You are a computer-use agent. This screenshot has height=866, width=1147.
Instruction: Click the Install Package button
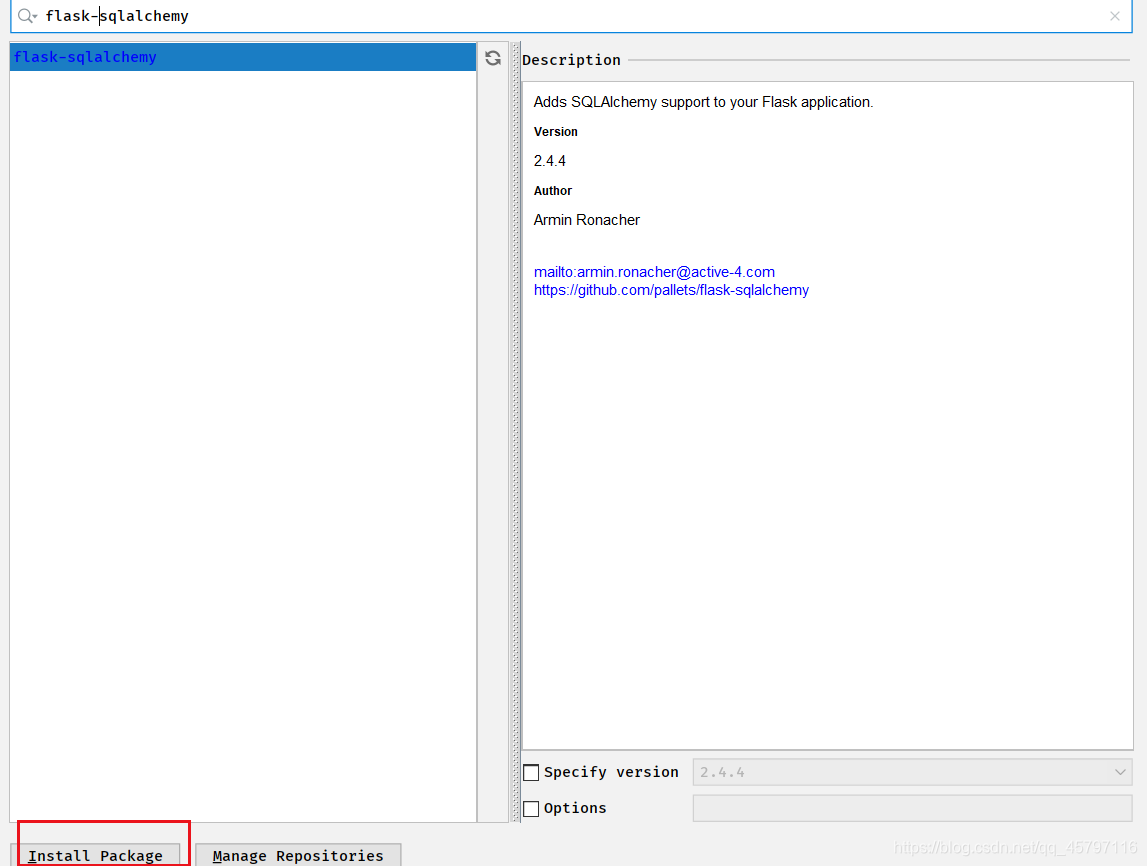pos(96,856)
